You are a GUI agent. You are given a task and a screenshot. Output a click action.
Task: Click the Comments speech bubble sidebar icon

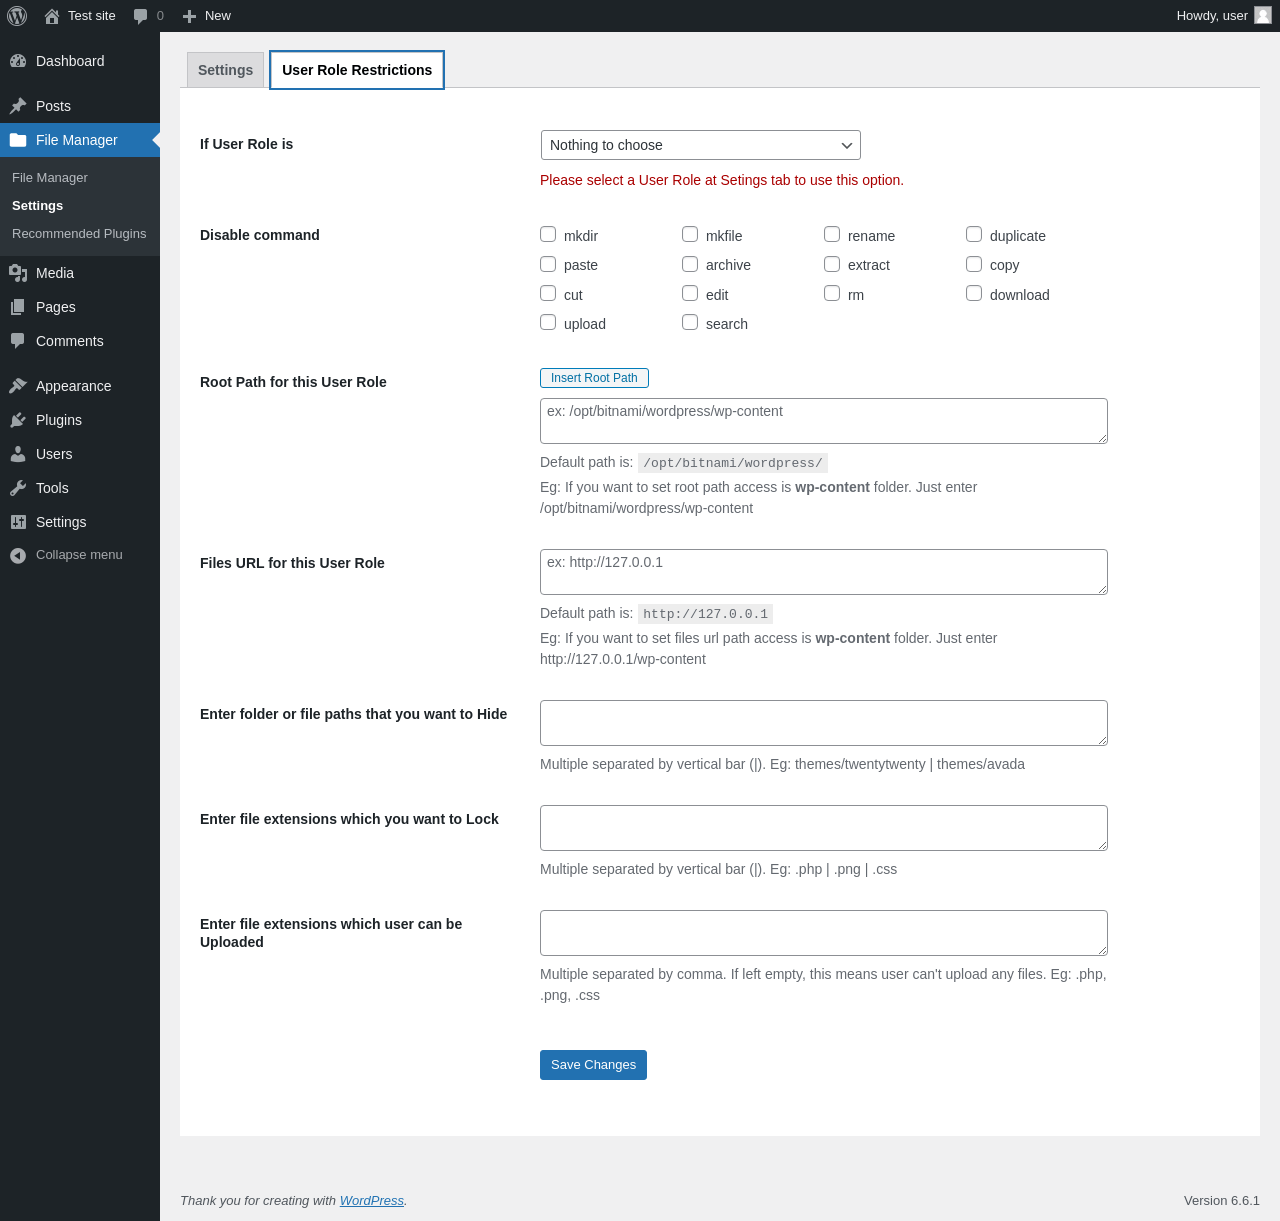click(x=18, y=341)
